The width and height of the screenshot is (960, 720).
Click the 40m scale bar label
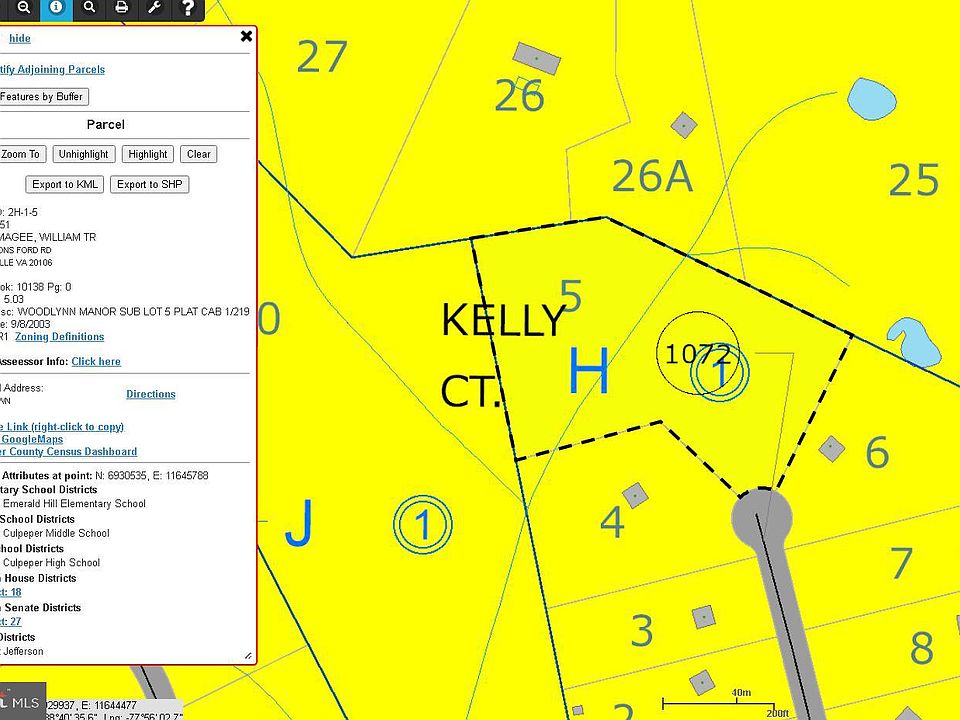tap(741, 692)
